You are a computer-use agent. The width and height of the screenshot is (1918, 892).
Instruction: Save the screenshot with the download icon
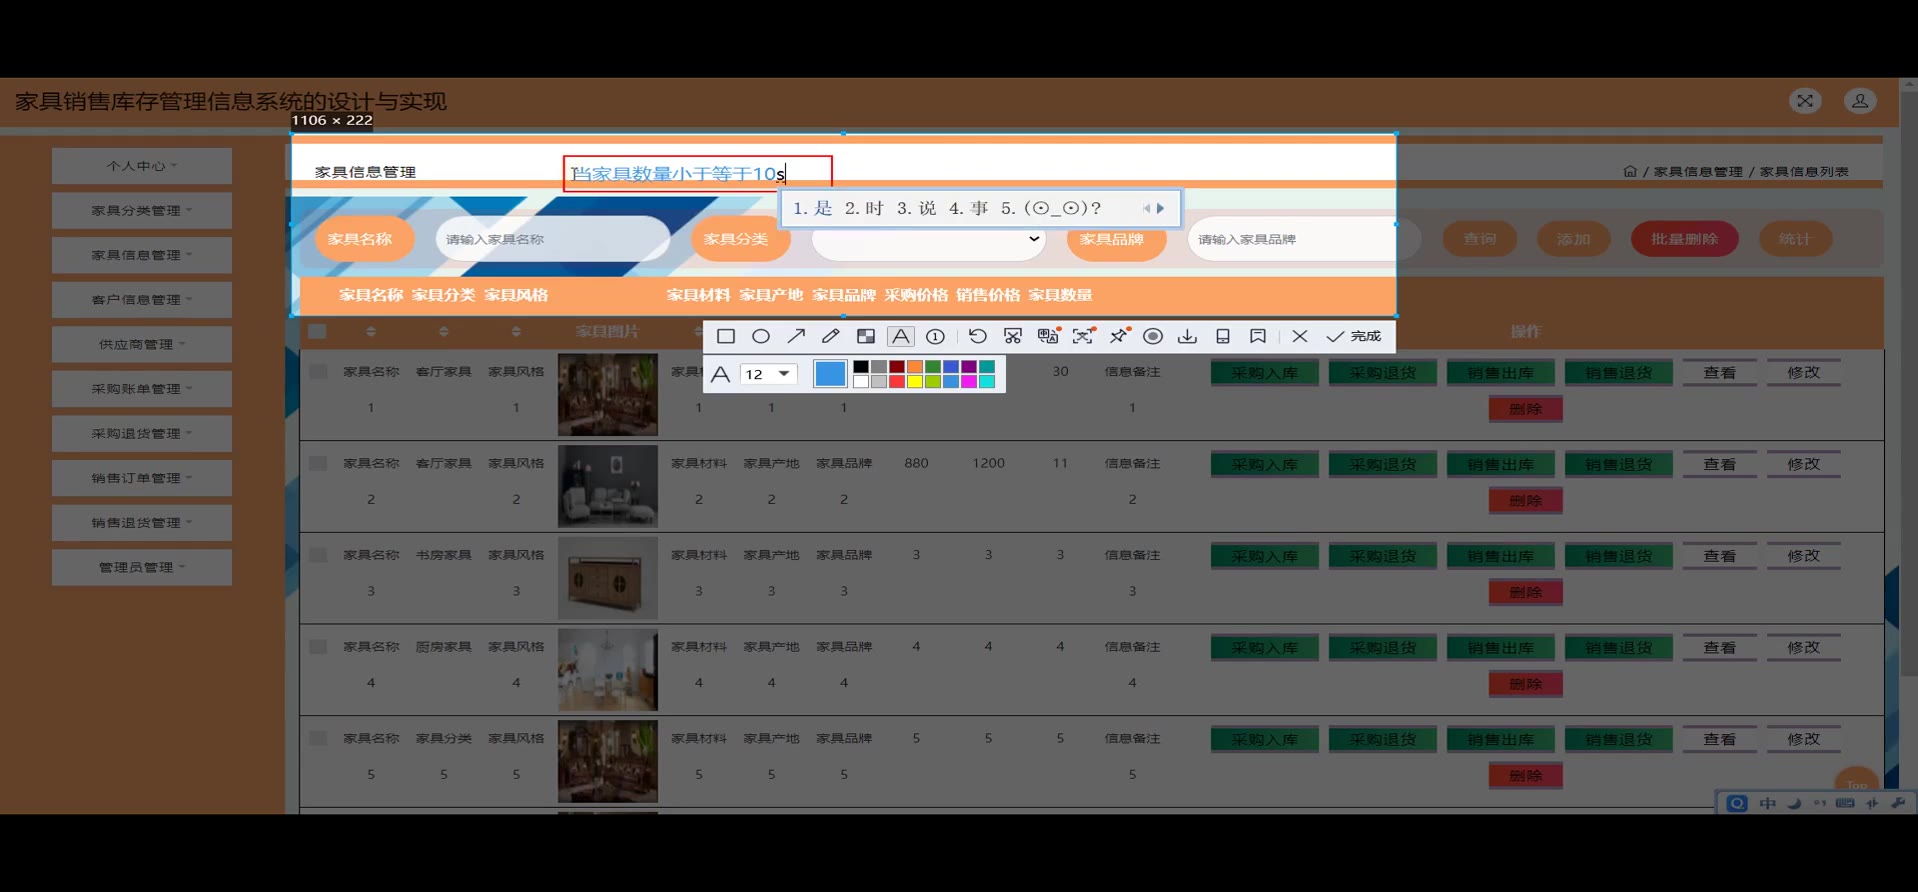[1187, 336]
